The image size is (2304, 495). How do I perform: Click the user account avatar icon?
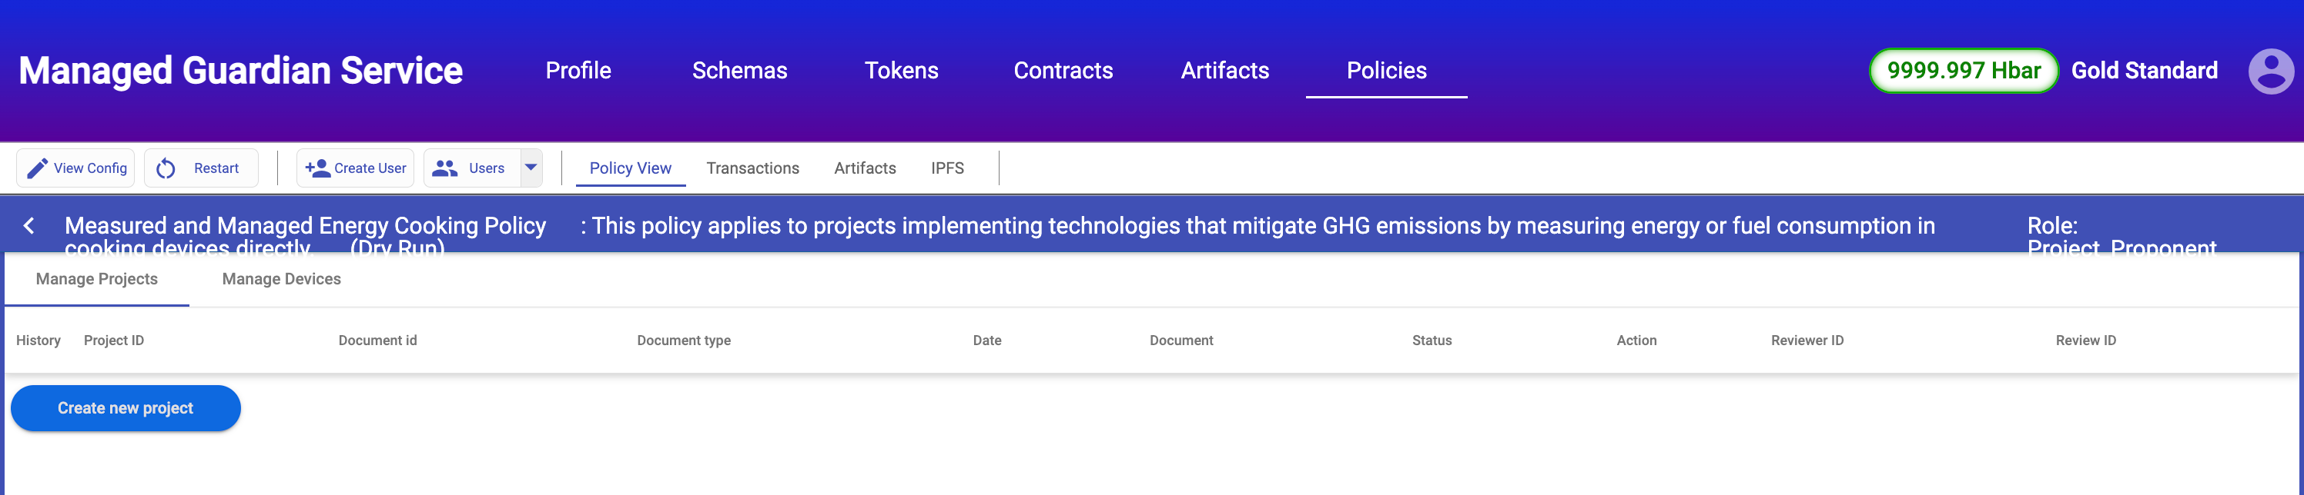click(2271, 71)
